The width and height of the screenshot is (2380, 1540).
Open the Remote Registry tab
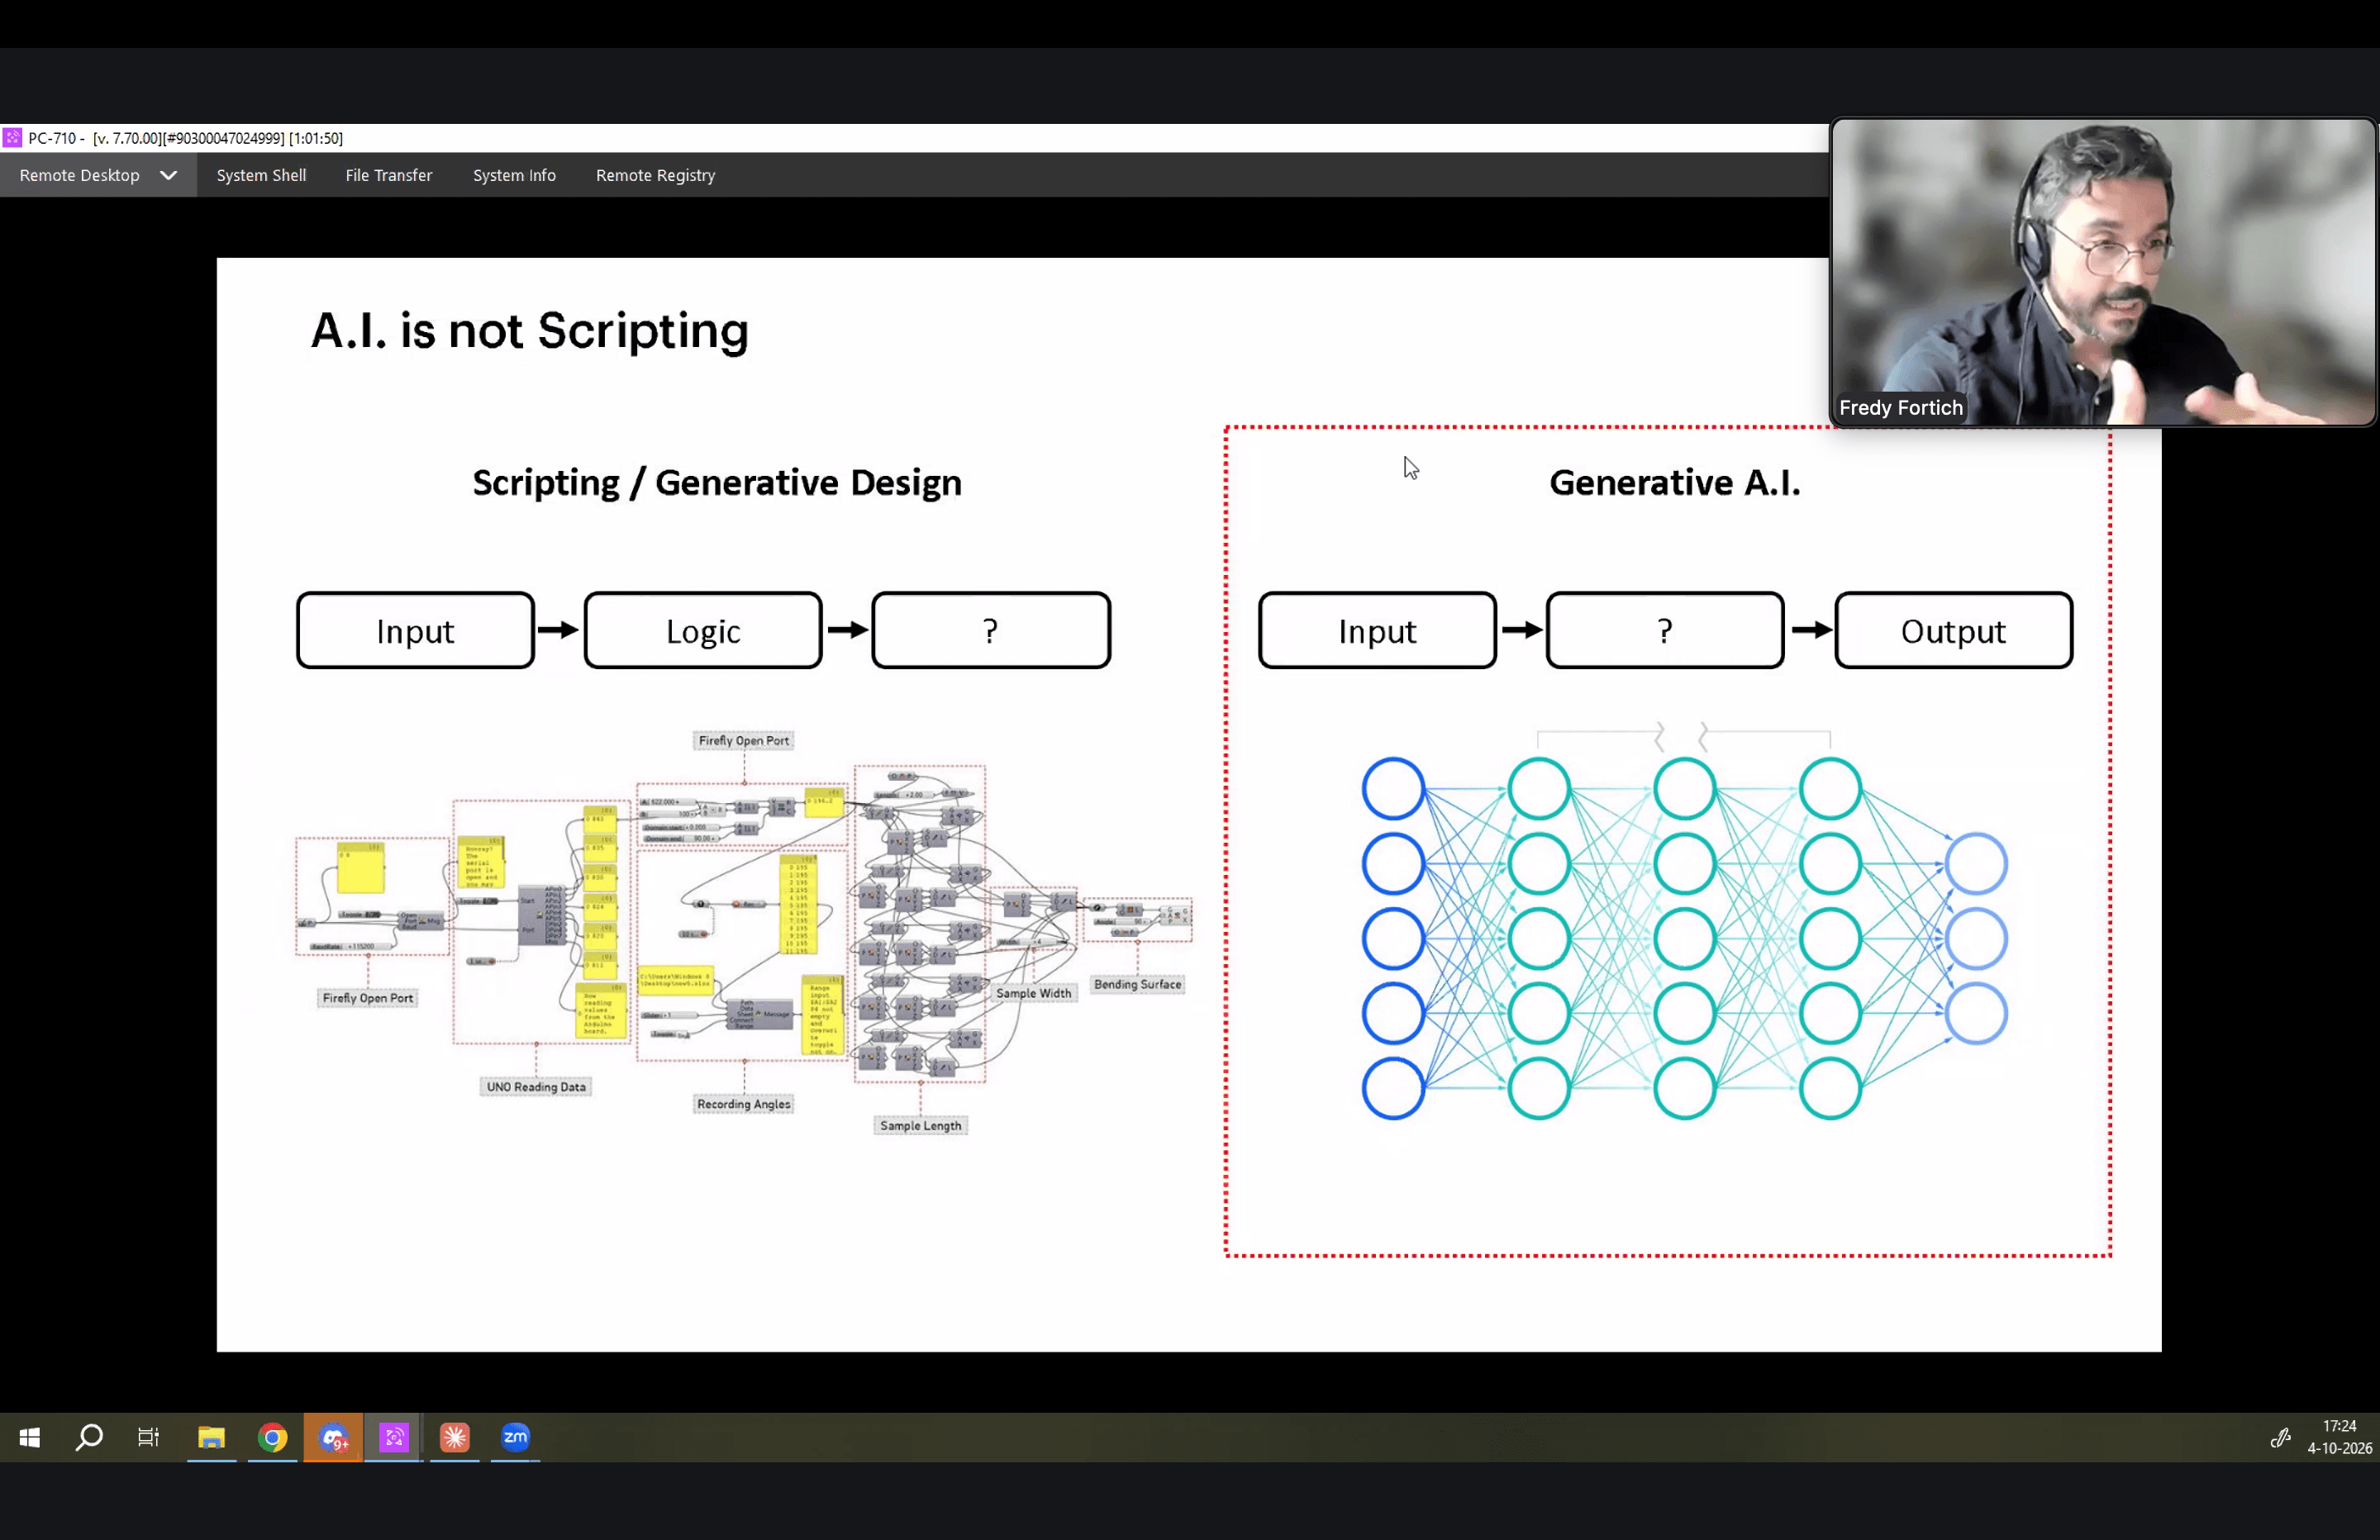point(655,175)
